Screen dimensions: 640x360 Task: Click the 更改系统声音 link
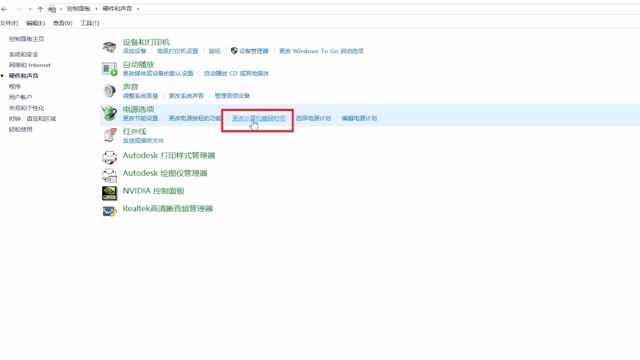click(186, 96)
